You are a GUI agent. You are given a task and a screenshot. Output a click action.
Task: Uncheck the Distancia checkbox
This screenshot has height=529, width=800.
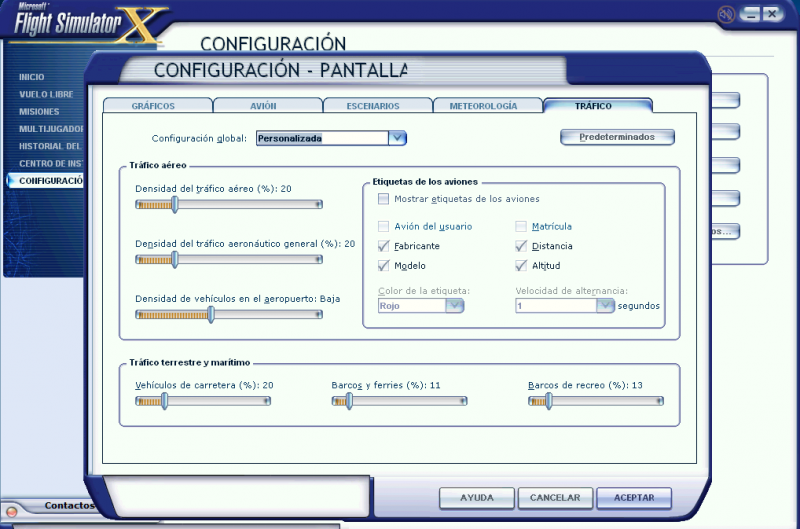pos(521,246)
